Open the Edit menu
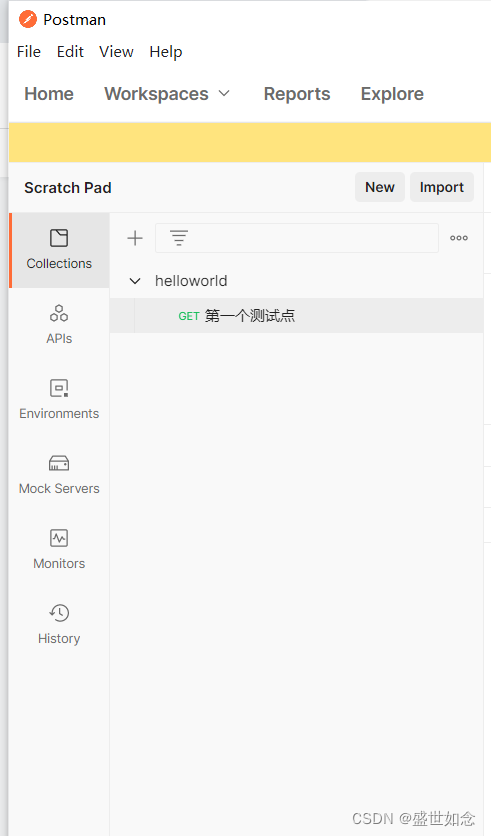491x836 pixels. (x=70, y=52)
